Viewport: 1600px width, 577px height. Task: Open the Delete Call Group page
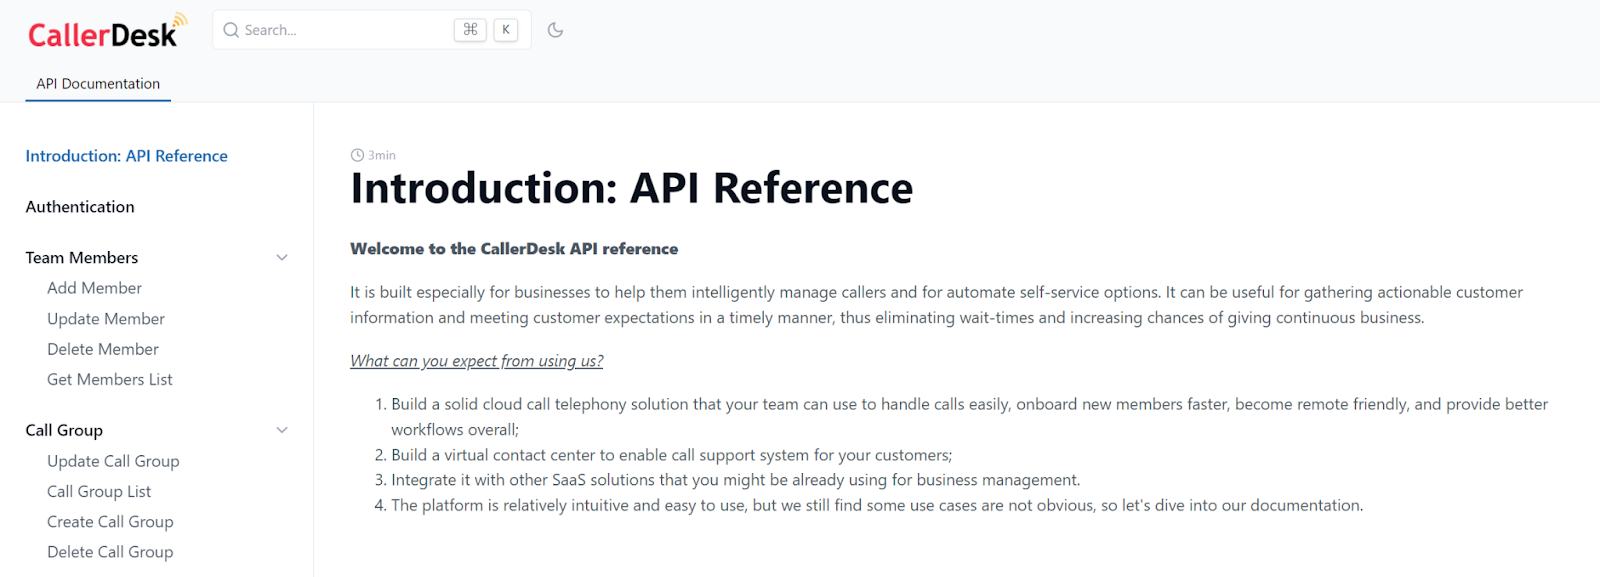pos(110,552)
